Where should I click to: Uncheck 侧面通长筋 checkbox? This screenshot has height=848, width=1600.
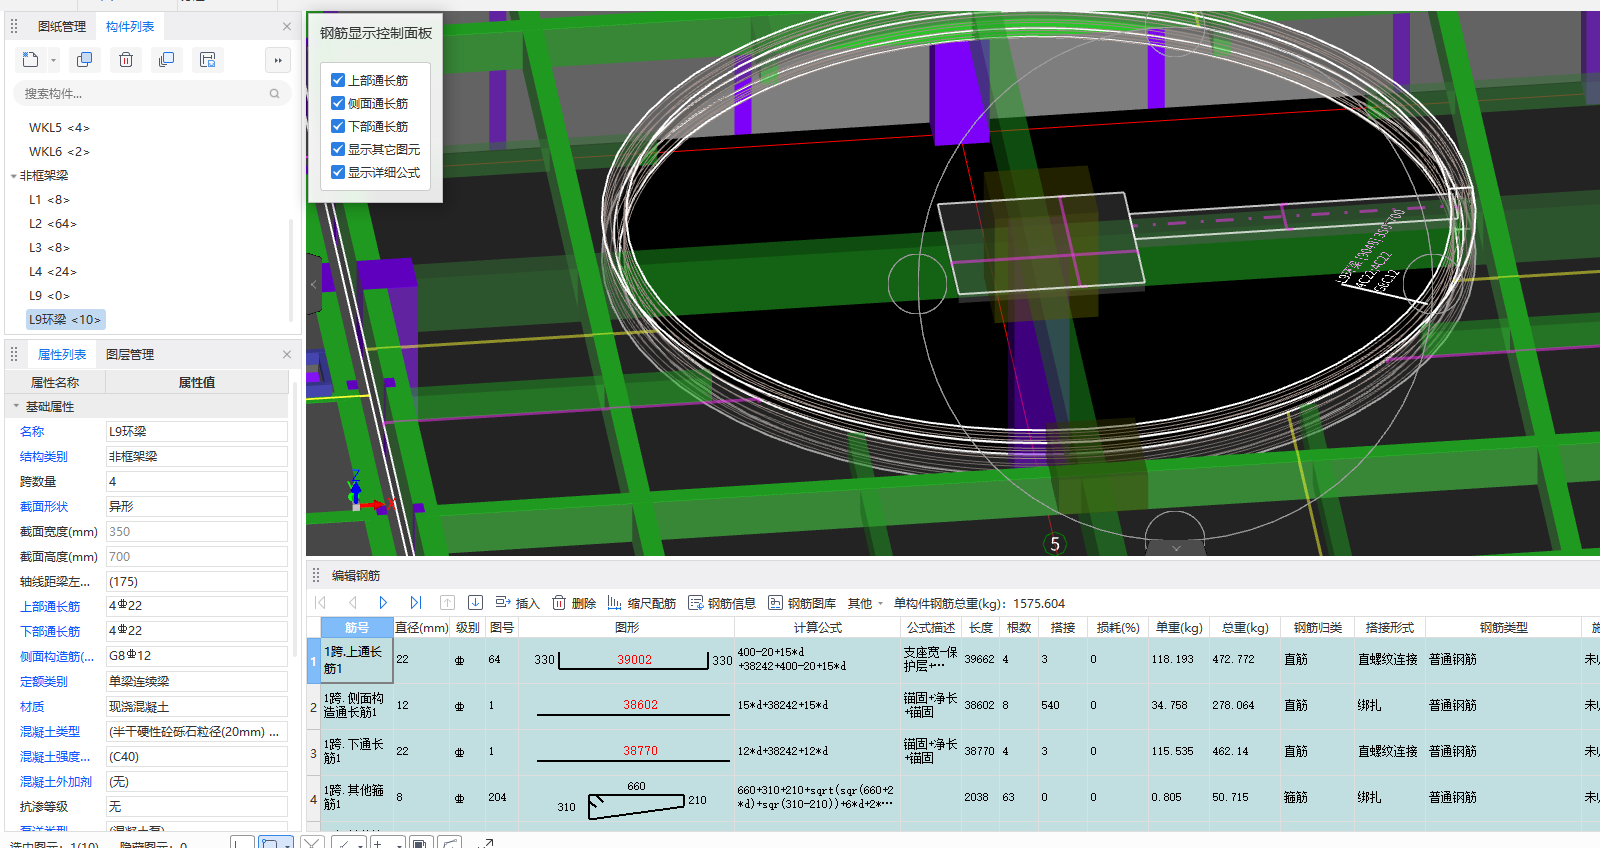click(x=338, y=103)
